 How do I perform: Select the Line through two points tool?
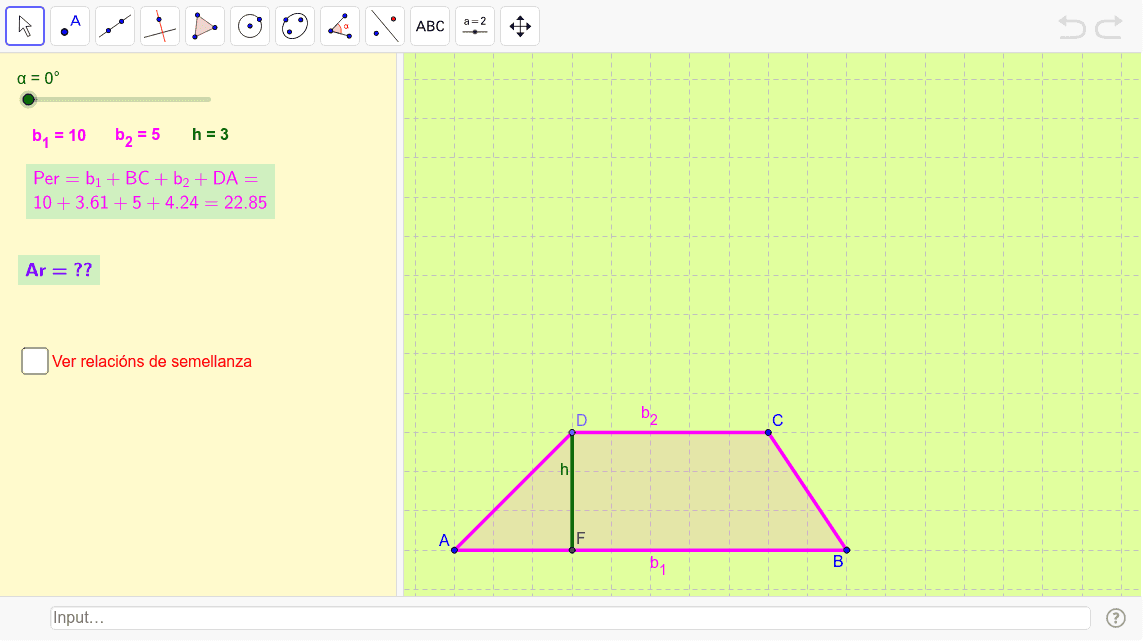[115, 26]
